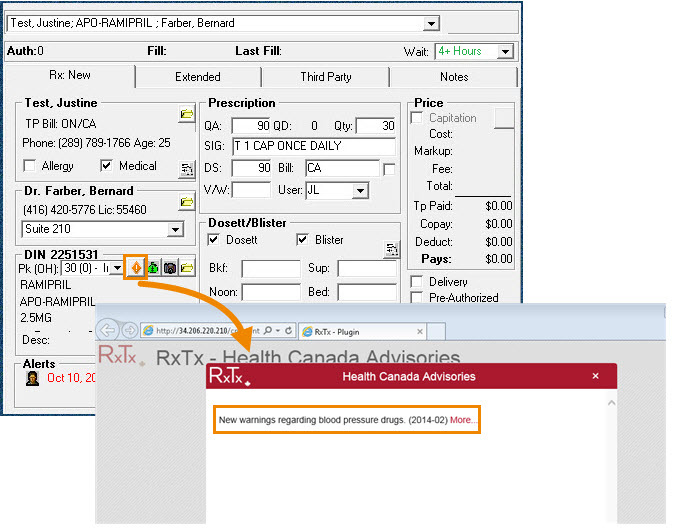Click the SIG directions field

(314, 146)
